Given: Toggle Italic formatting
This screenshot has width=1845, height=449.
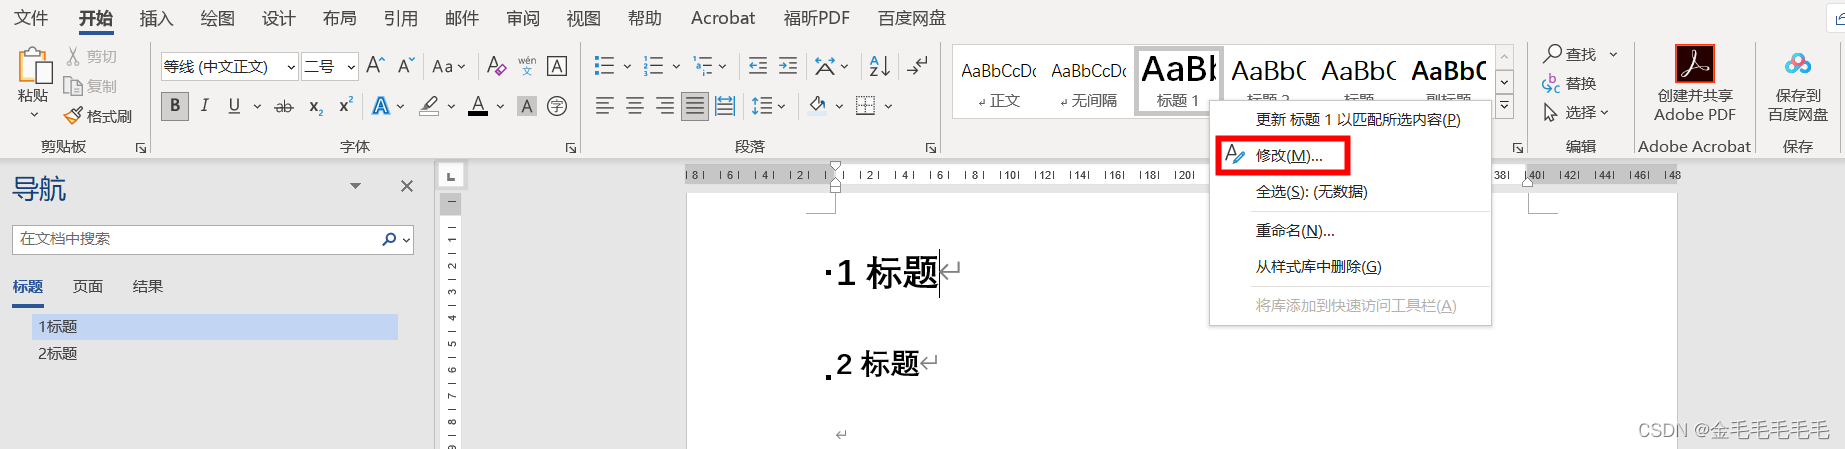Looking at the screenshot, I should (x=204, y=106).
